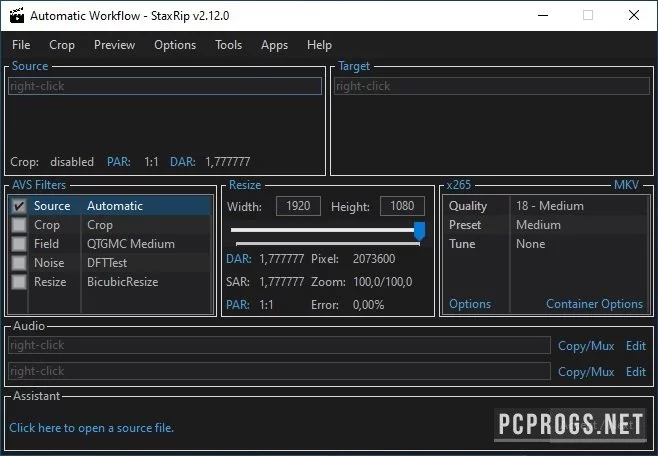Screen dimensions: 658x456
Task: Click the Source DAR label link
Action: (183, 162)
